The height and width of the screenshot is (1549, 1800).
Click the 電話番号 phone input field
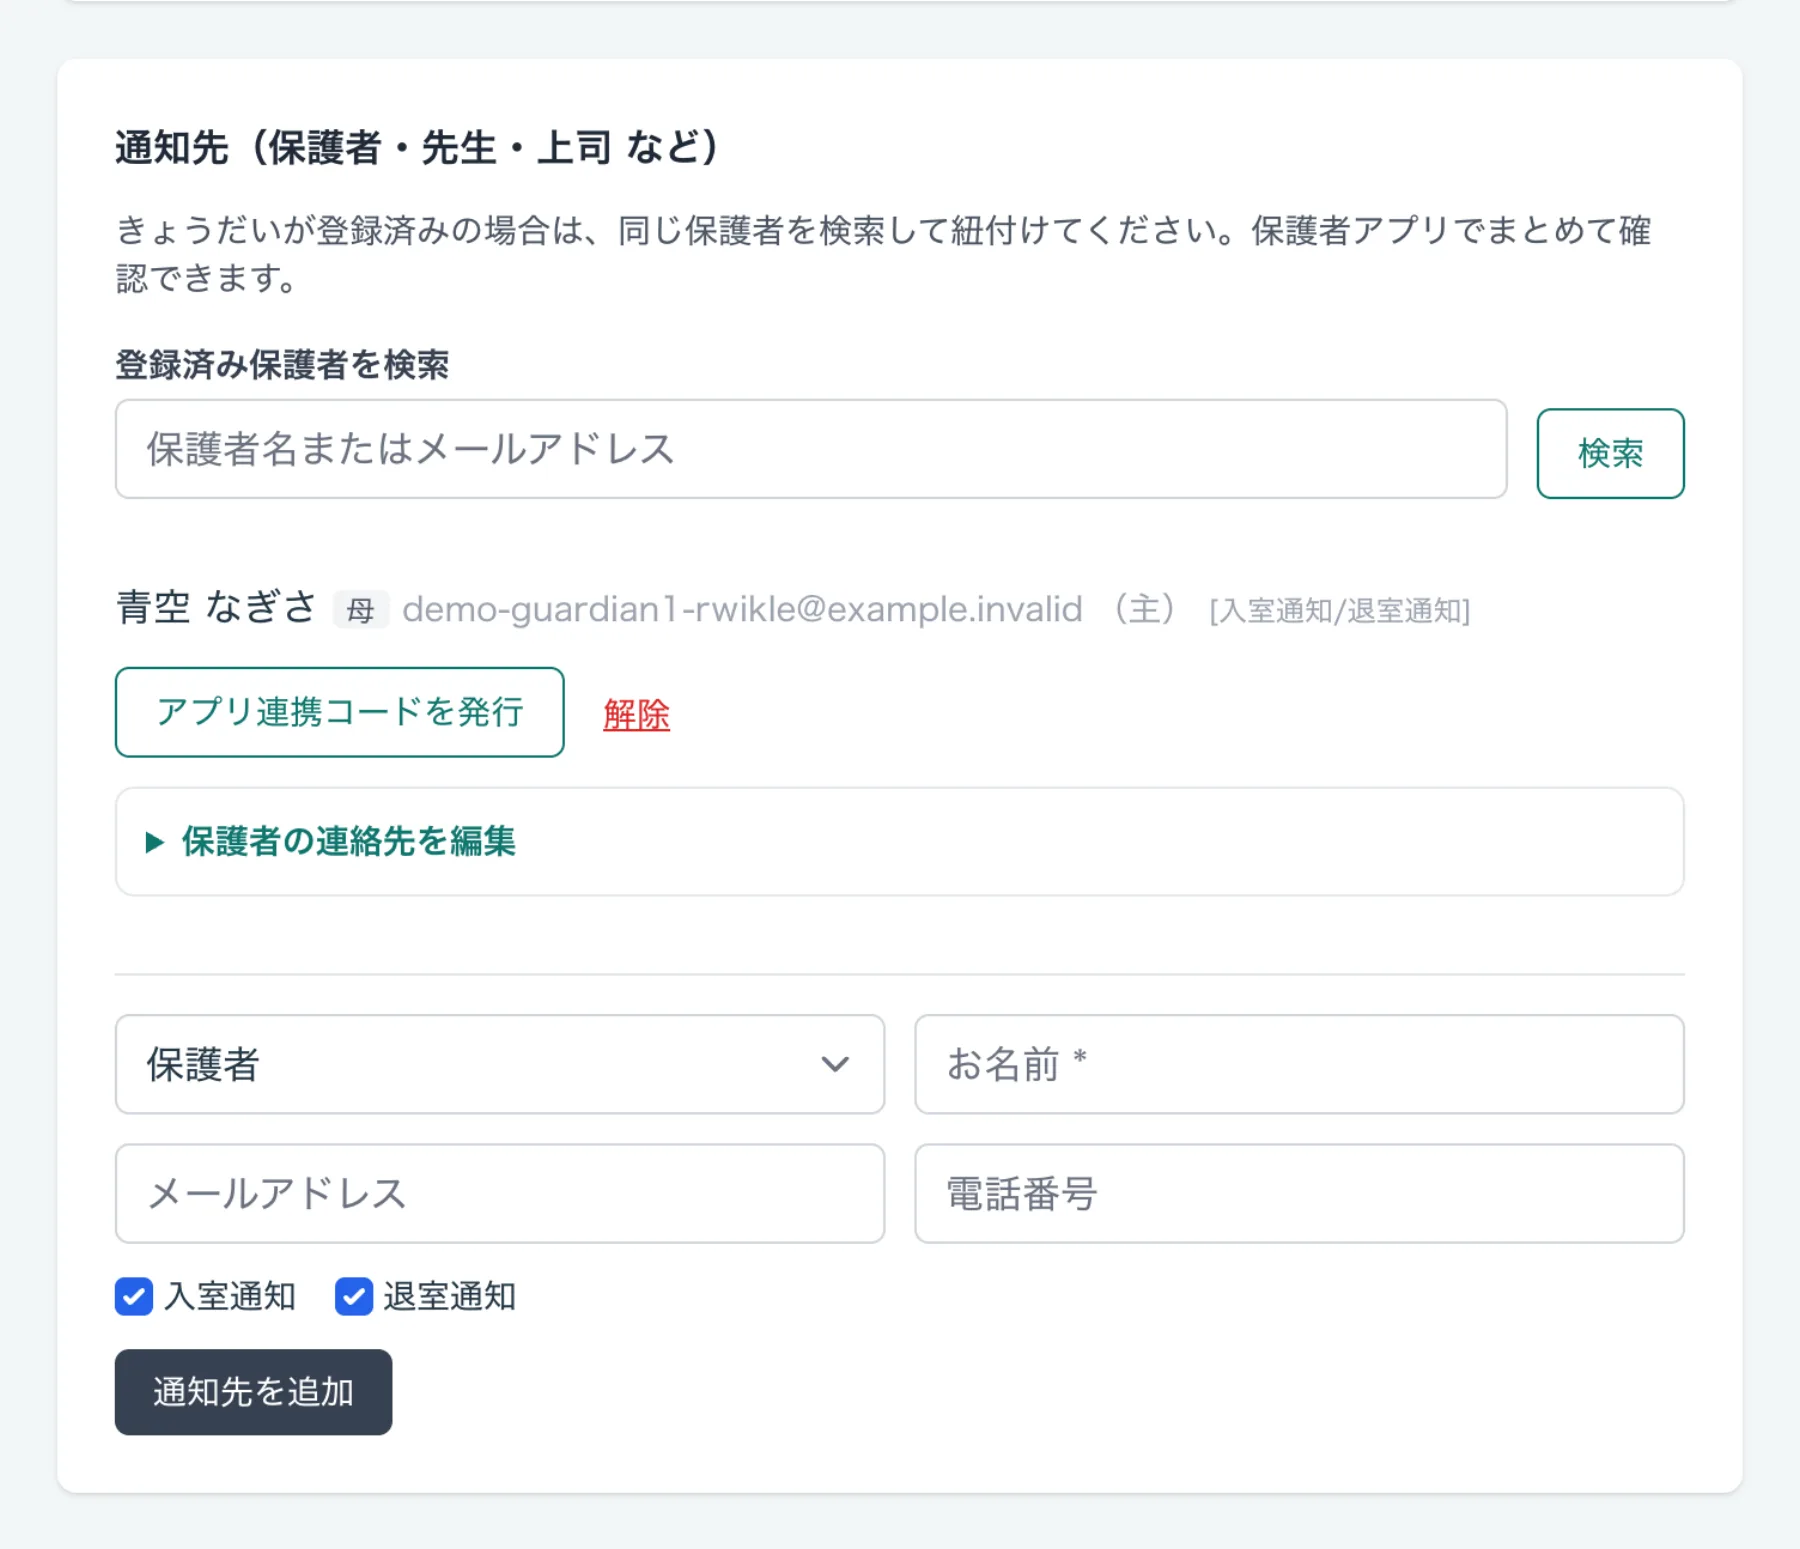pyautogui.click(x=1299, y=1193)
